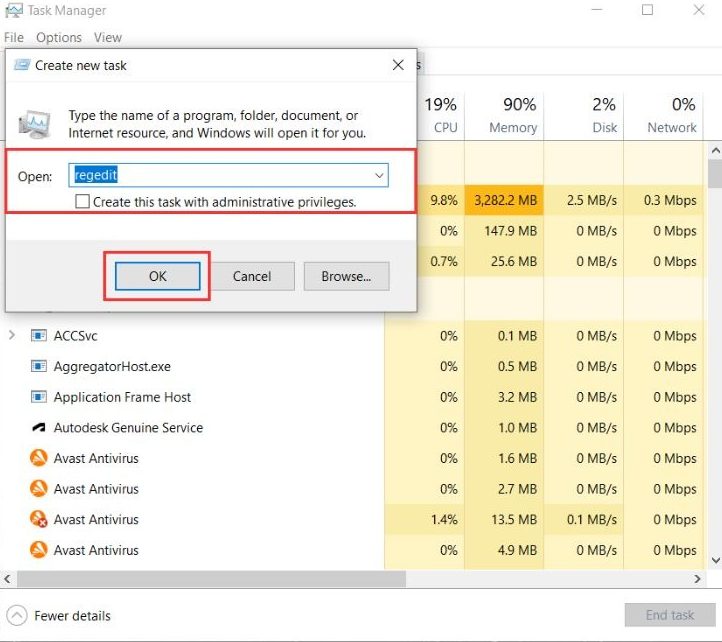The image size is (722, 642).
Task: Click the Avast Antivirus icon with 4.9 MB memory
Action: (39, 550)
